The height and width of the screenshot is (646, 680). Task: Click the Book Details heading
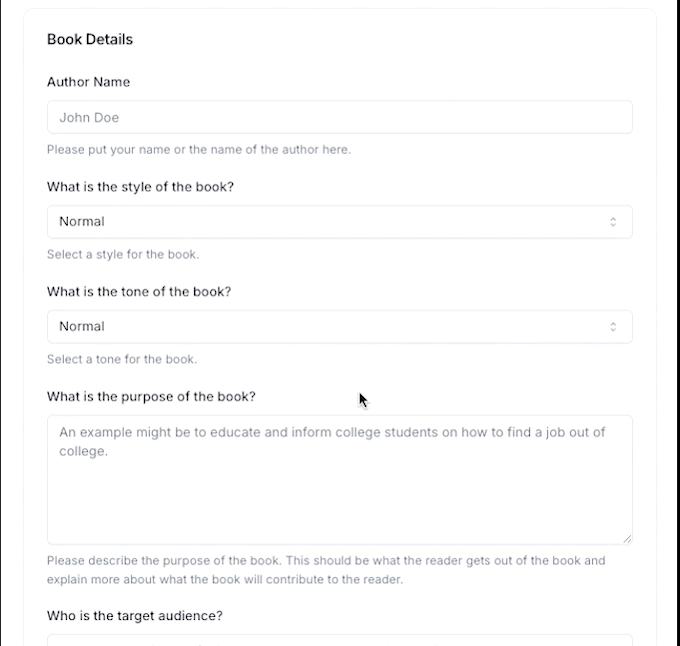[90, 39]
